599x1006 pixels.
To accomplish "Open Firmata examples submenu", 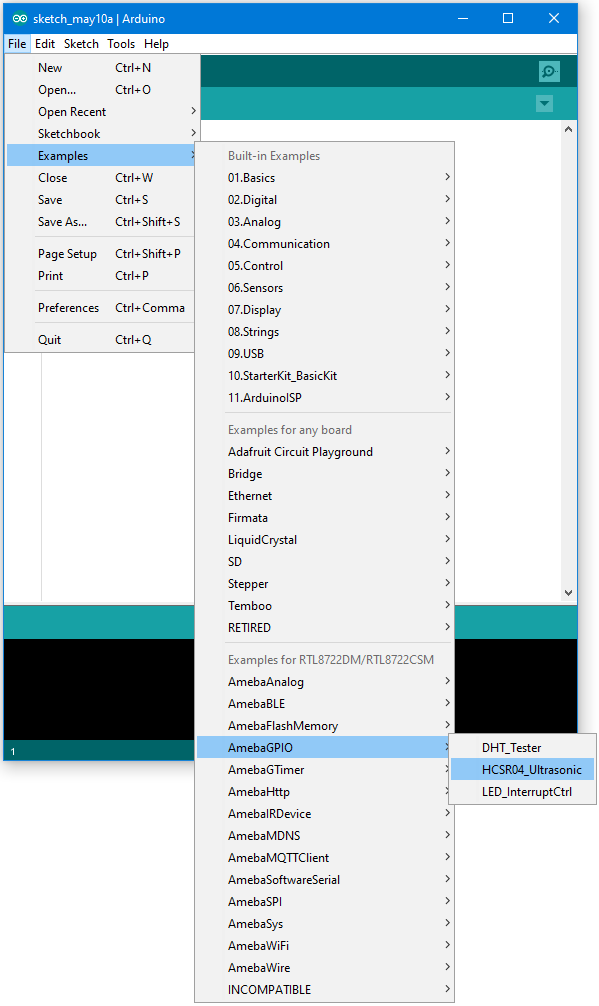I will point(325,518).
